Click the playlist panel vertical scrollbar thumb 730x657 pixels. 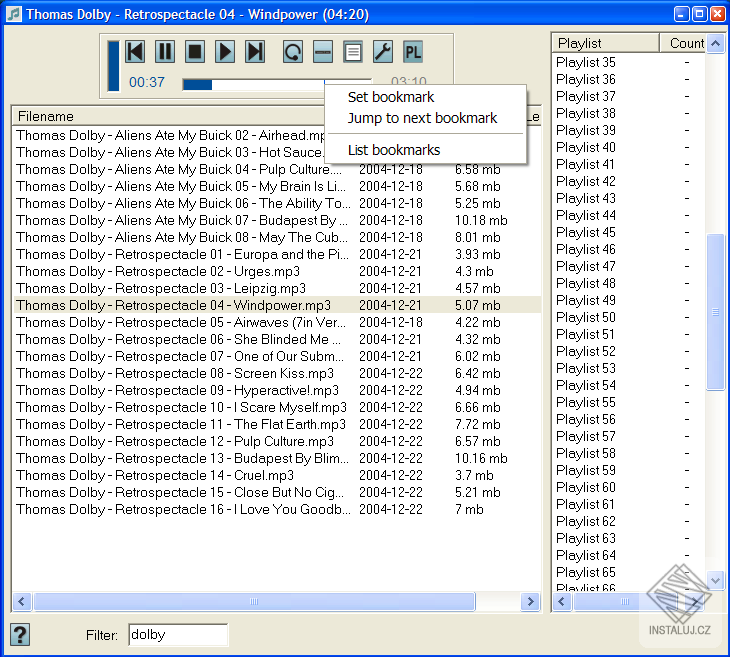point(716,312)
